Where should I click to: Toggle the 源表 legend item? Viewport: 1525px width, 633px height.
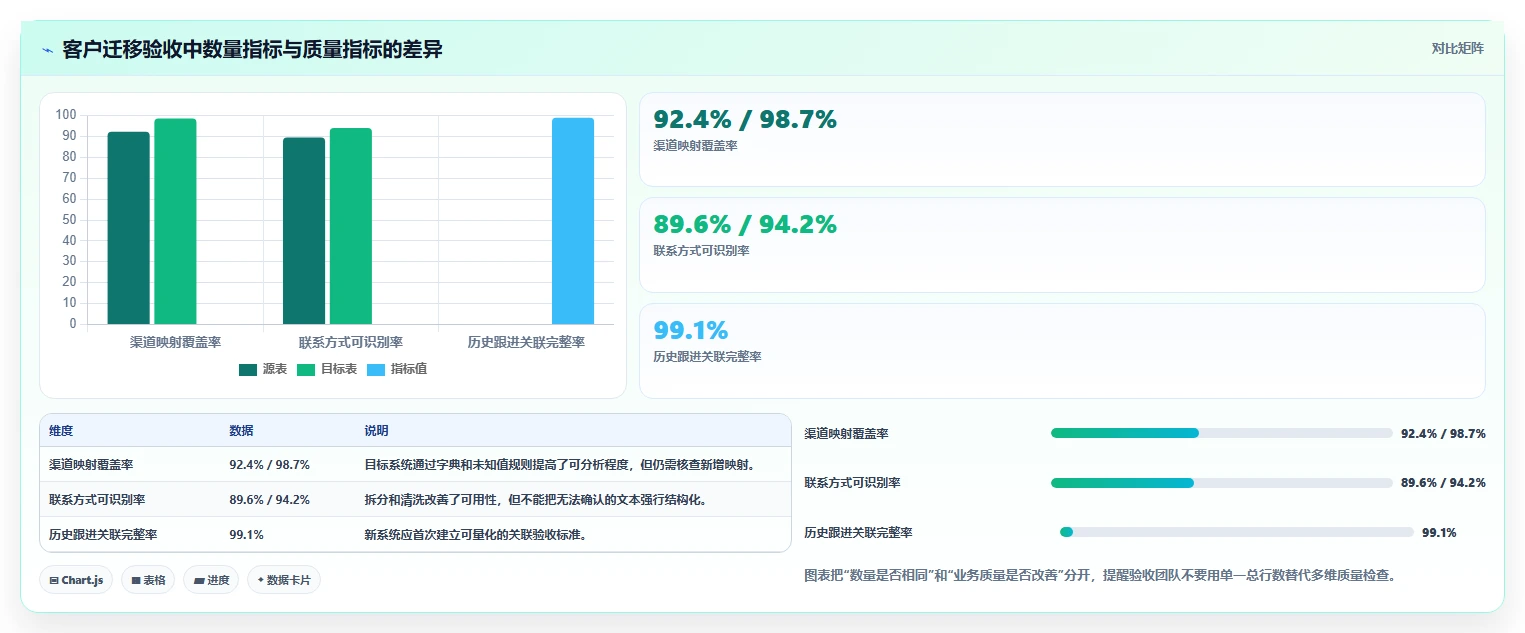(x=263, y=369)
